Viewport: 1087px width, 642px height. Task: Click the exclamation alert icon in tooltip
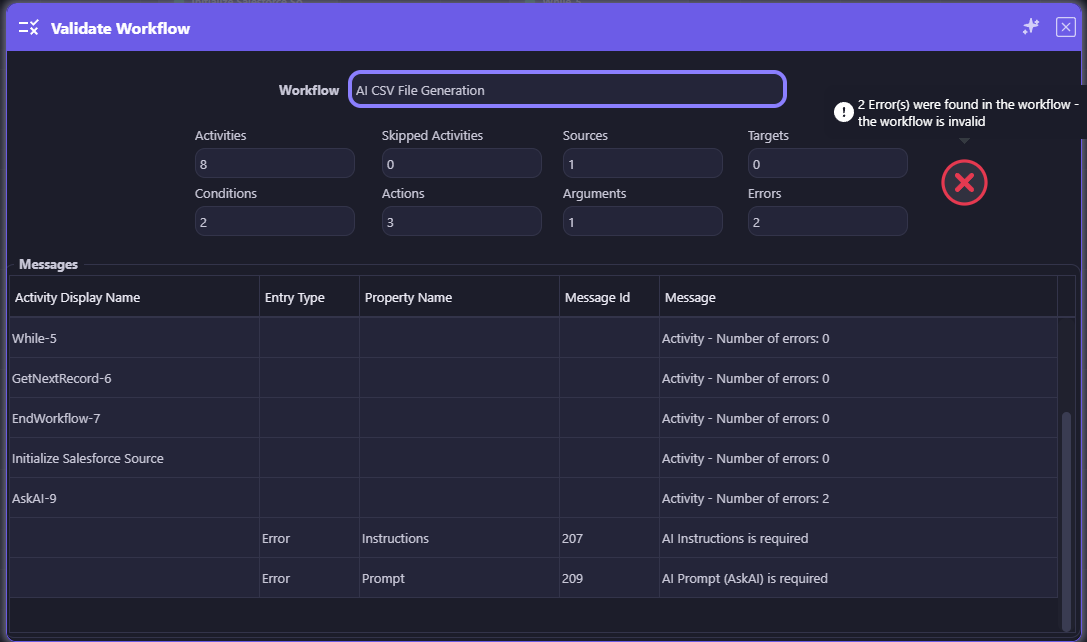(x=843, y=112)
